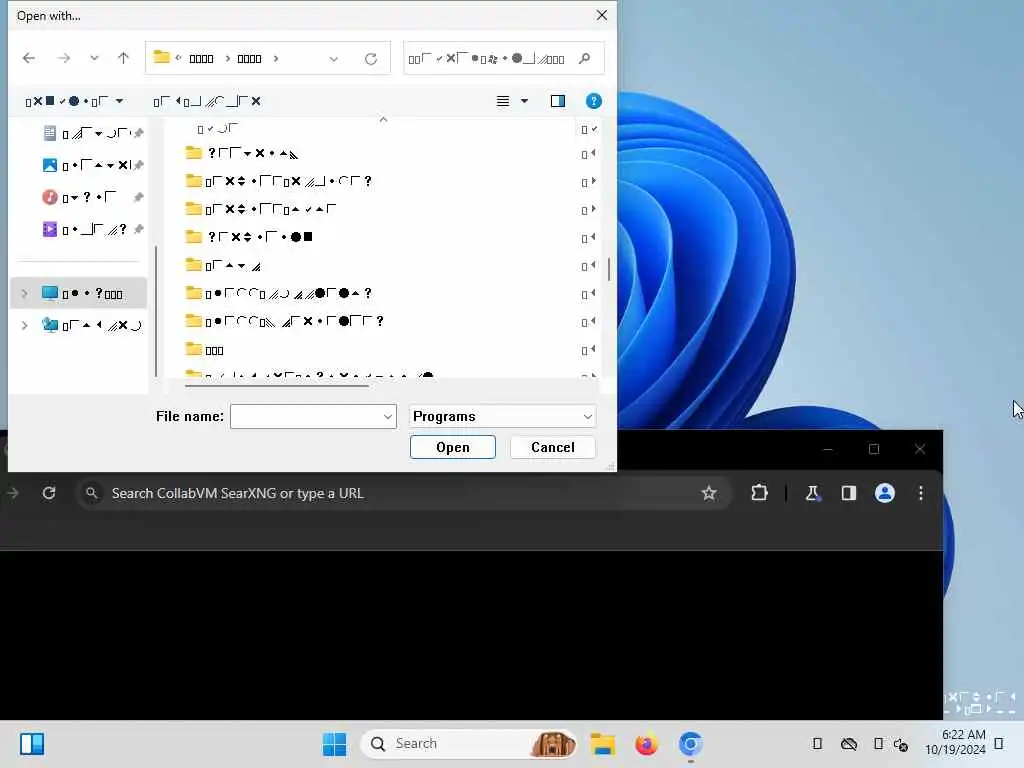
Task: Click the folder icon in address bar
Action: click(161, 57)
